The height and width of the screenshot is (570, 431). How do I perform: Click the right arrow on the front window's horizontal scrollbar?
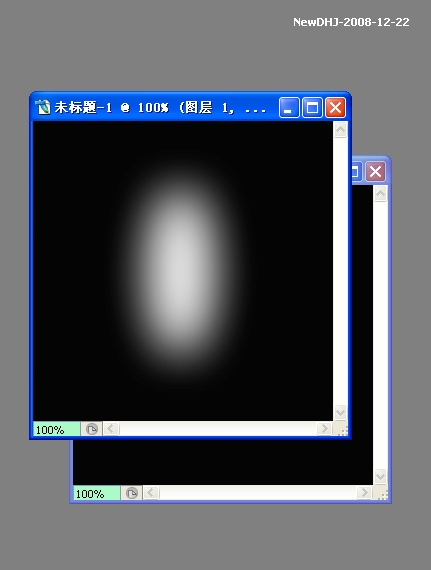tap(324, 429)
